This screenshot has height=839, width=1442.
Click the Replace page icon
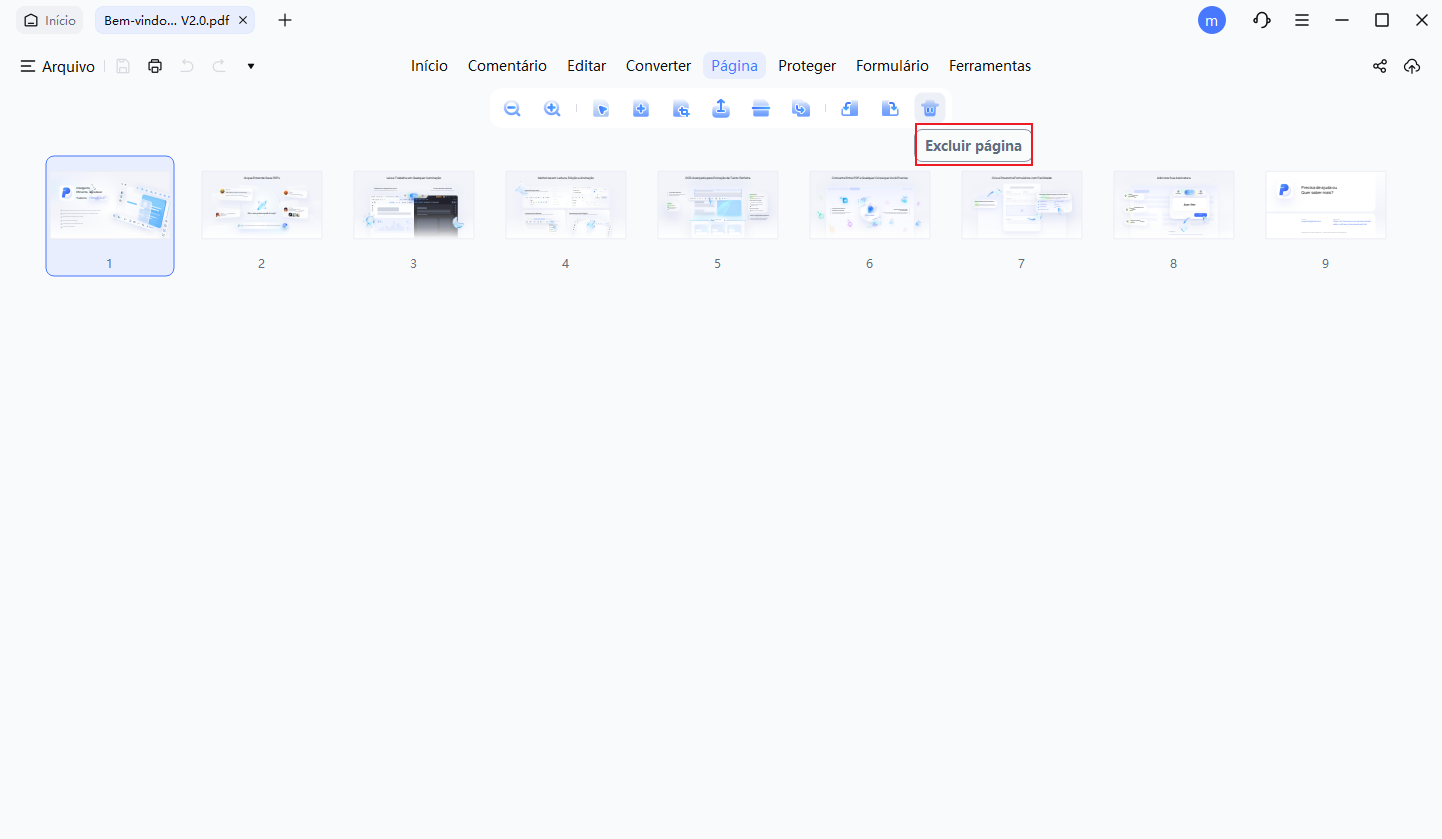[801, 108]
